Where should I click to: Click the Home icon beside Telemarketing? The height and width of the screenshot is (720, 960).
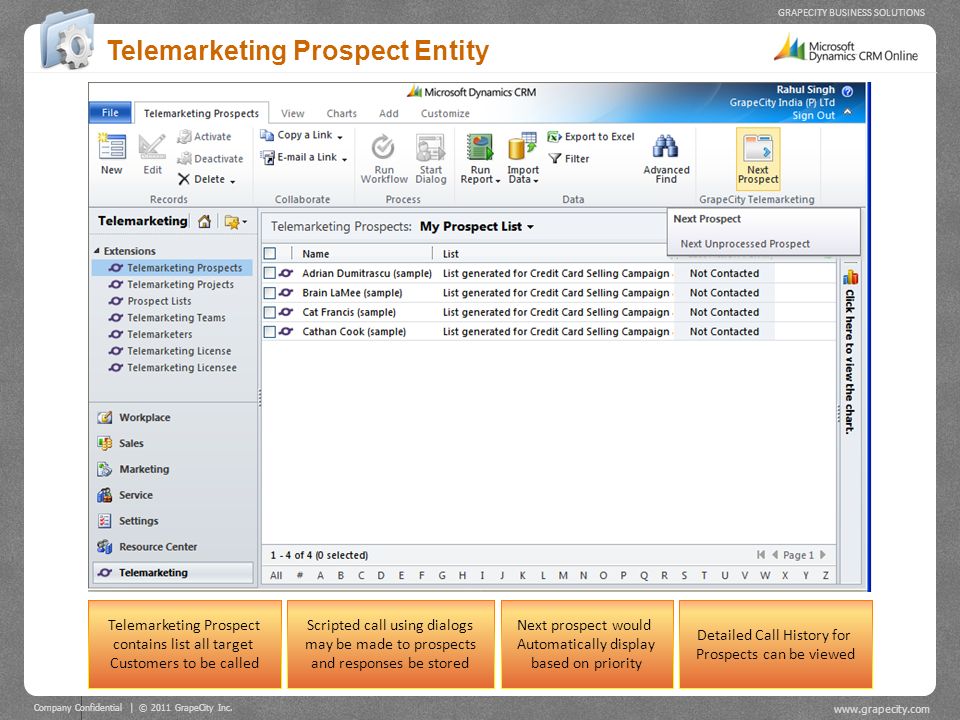click(204, 222)
